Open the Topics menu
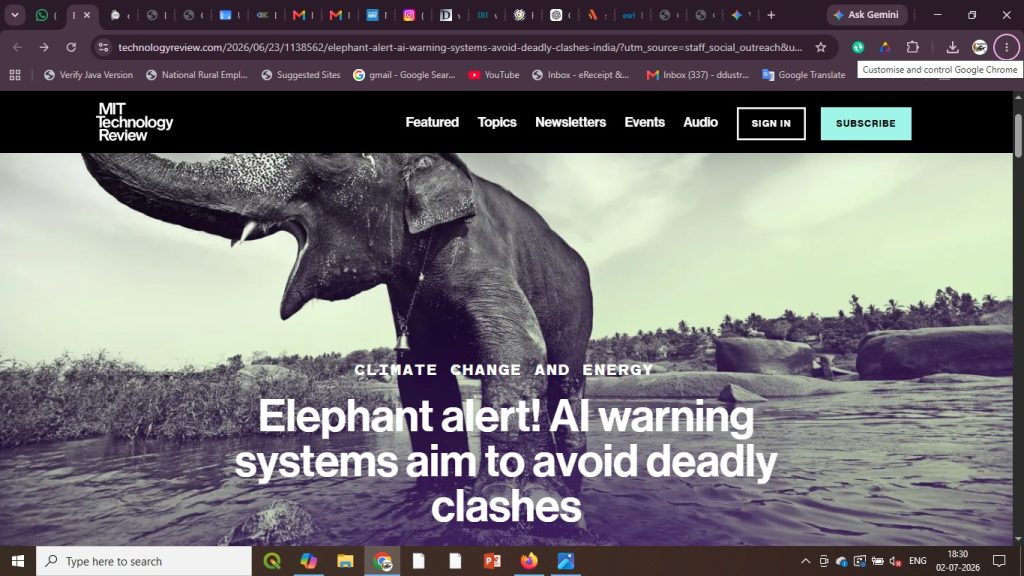The width and height of the screenshot is (1024, 576). click(x=497, y=122)
